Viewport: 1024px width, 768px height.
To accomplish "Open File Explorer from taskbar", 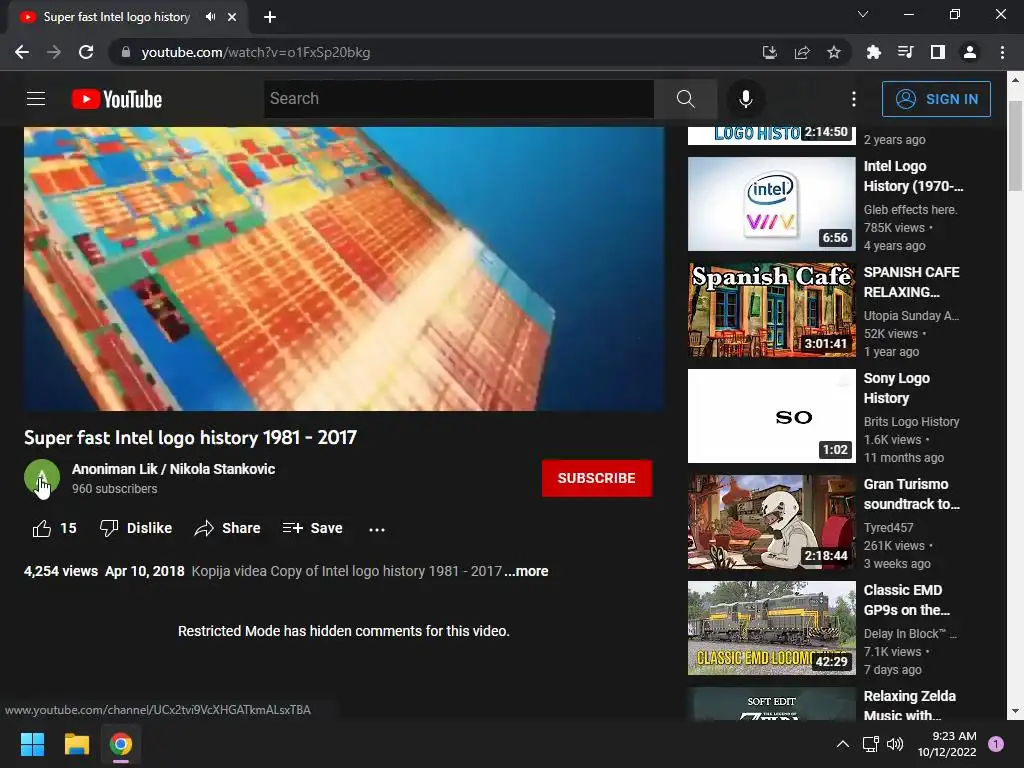I will tap(76, 744).
